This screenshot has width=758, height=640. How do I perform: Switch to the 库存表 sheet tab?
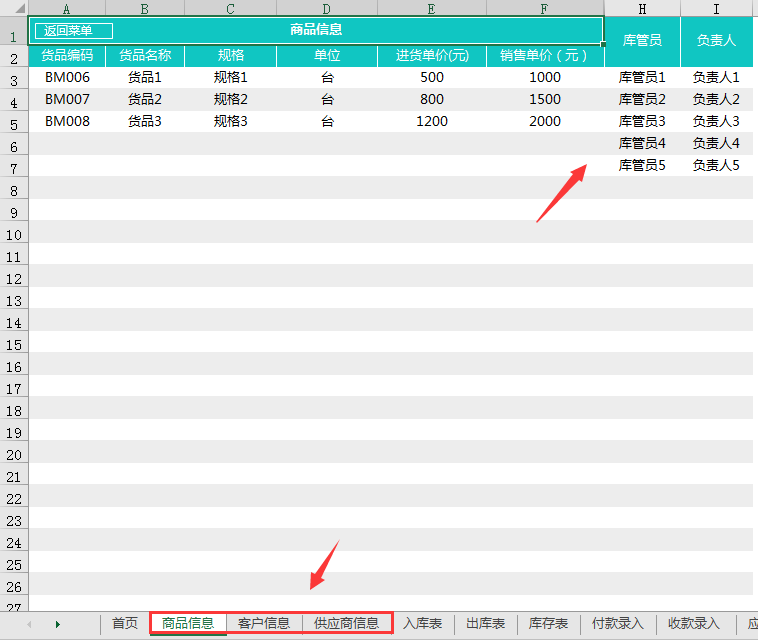click(548, 623)
